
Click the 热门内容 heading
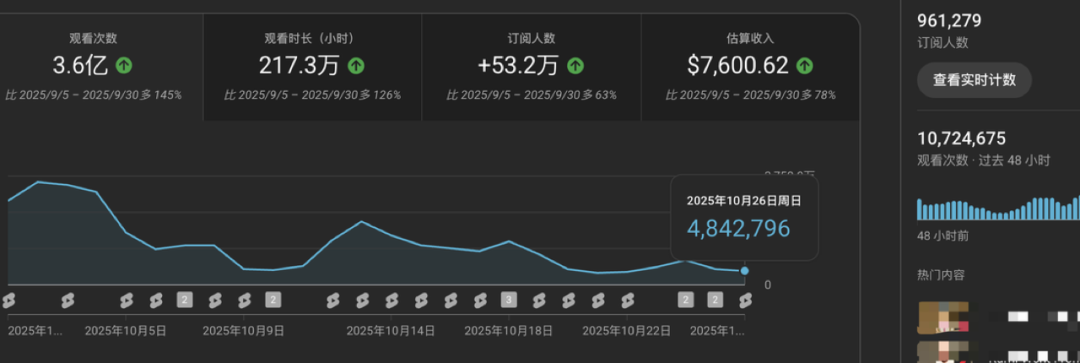click(x=941, y=275)
